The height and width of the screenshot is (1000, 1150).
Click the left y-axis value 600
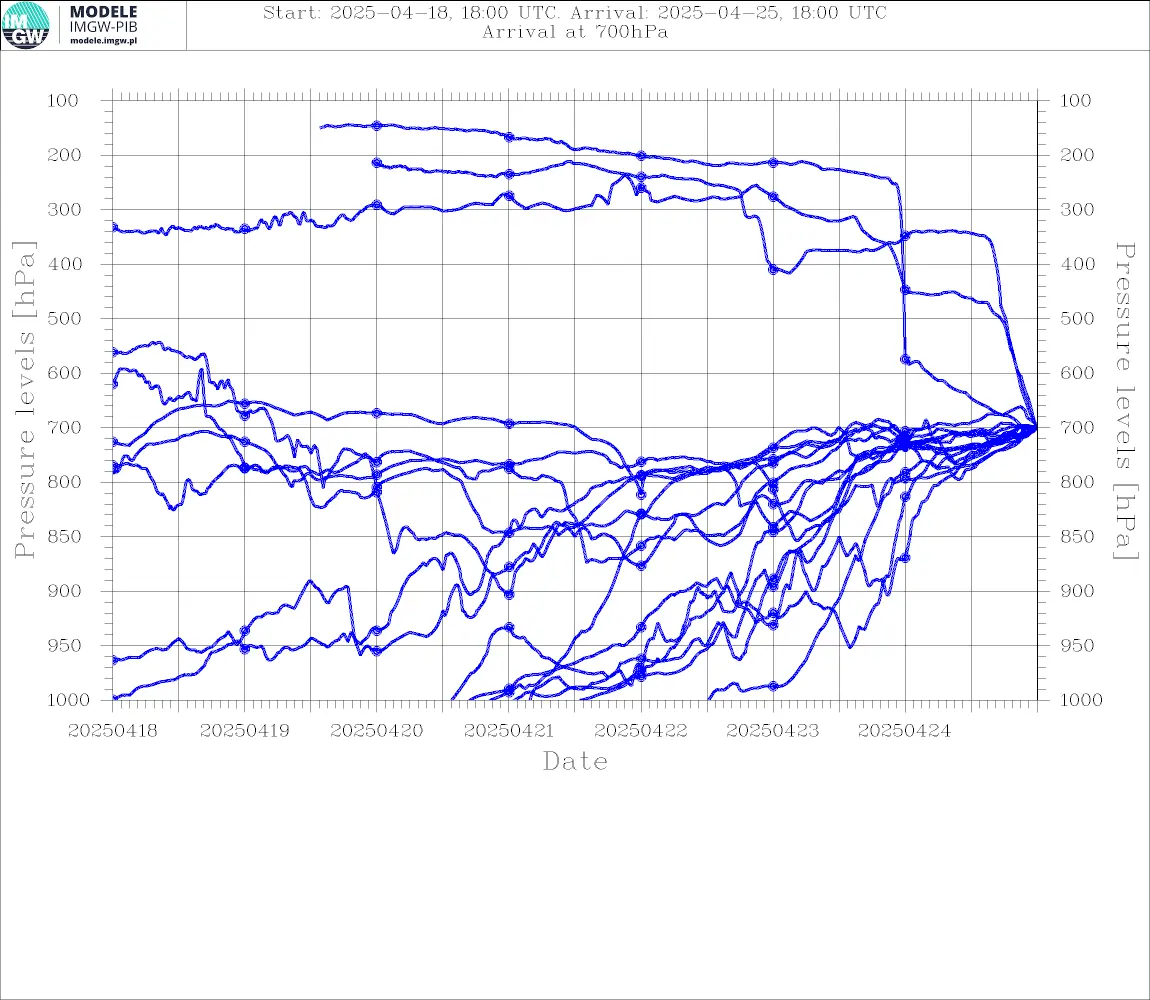63,373
